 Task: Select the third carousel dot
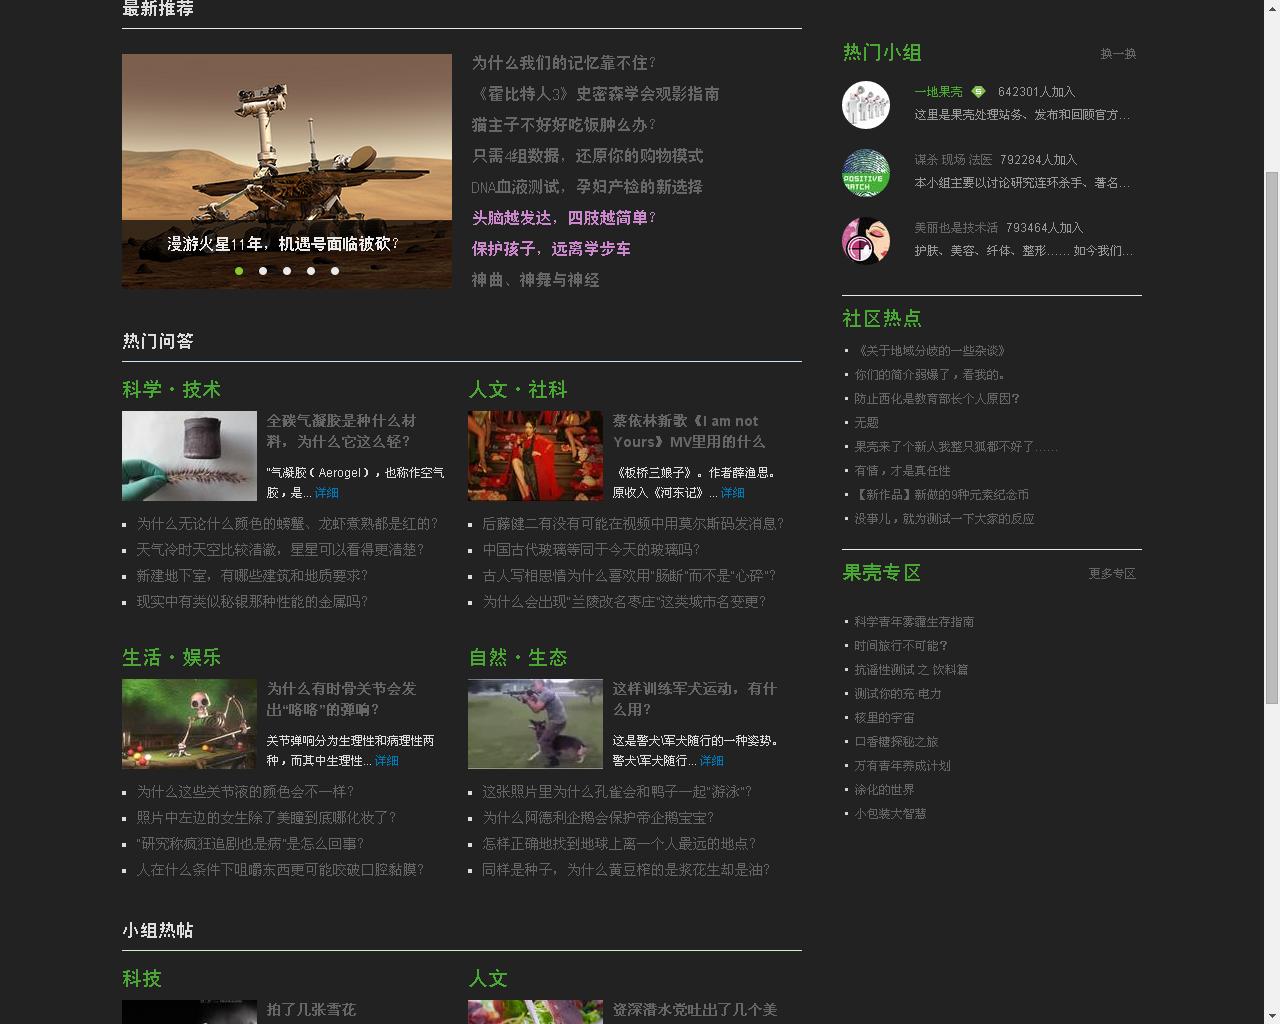pyautogui.click(x=287, y=271)
